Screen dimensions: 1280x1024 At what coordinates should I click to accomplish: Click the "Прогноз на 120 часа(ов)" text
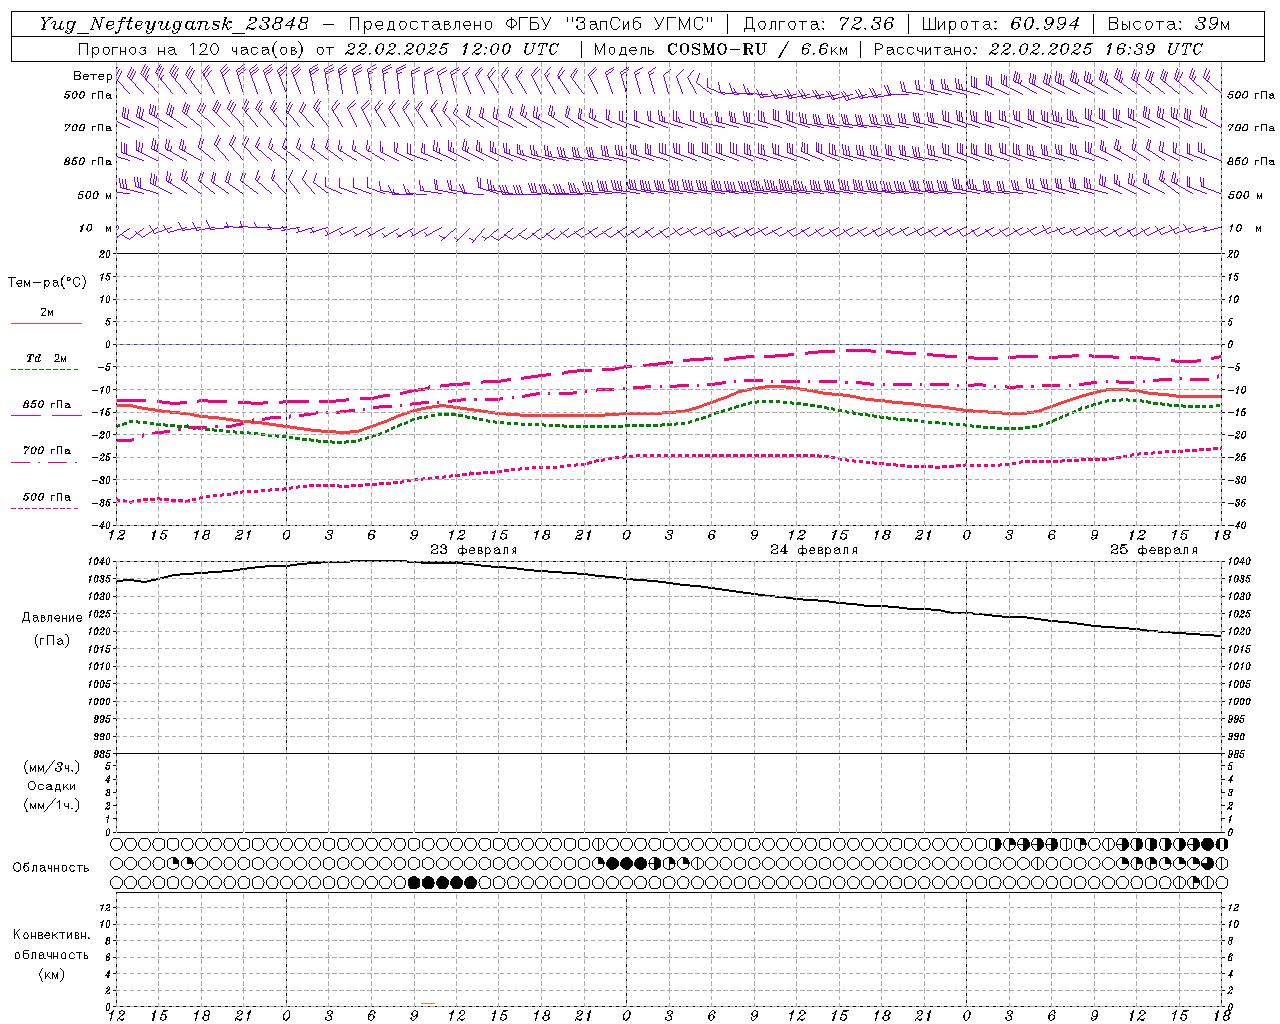pos(191,49)
